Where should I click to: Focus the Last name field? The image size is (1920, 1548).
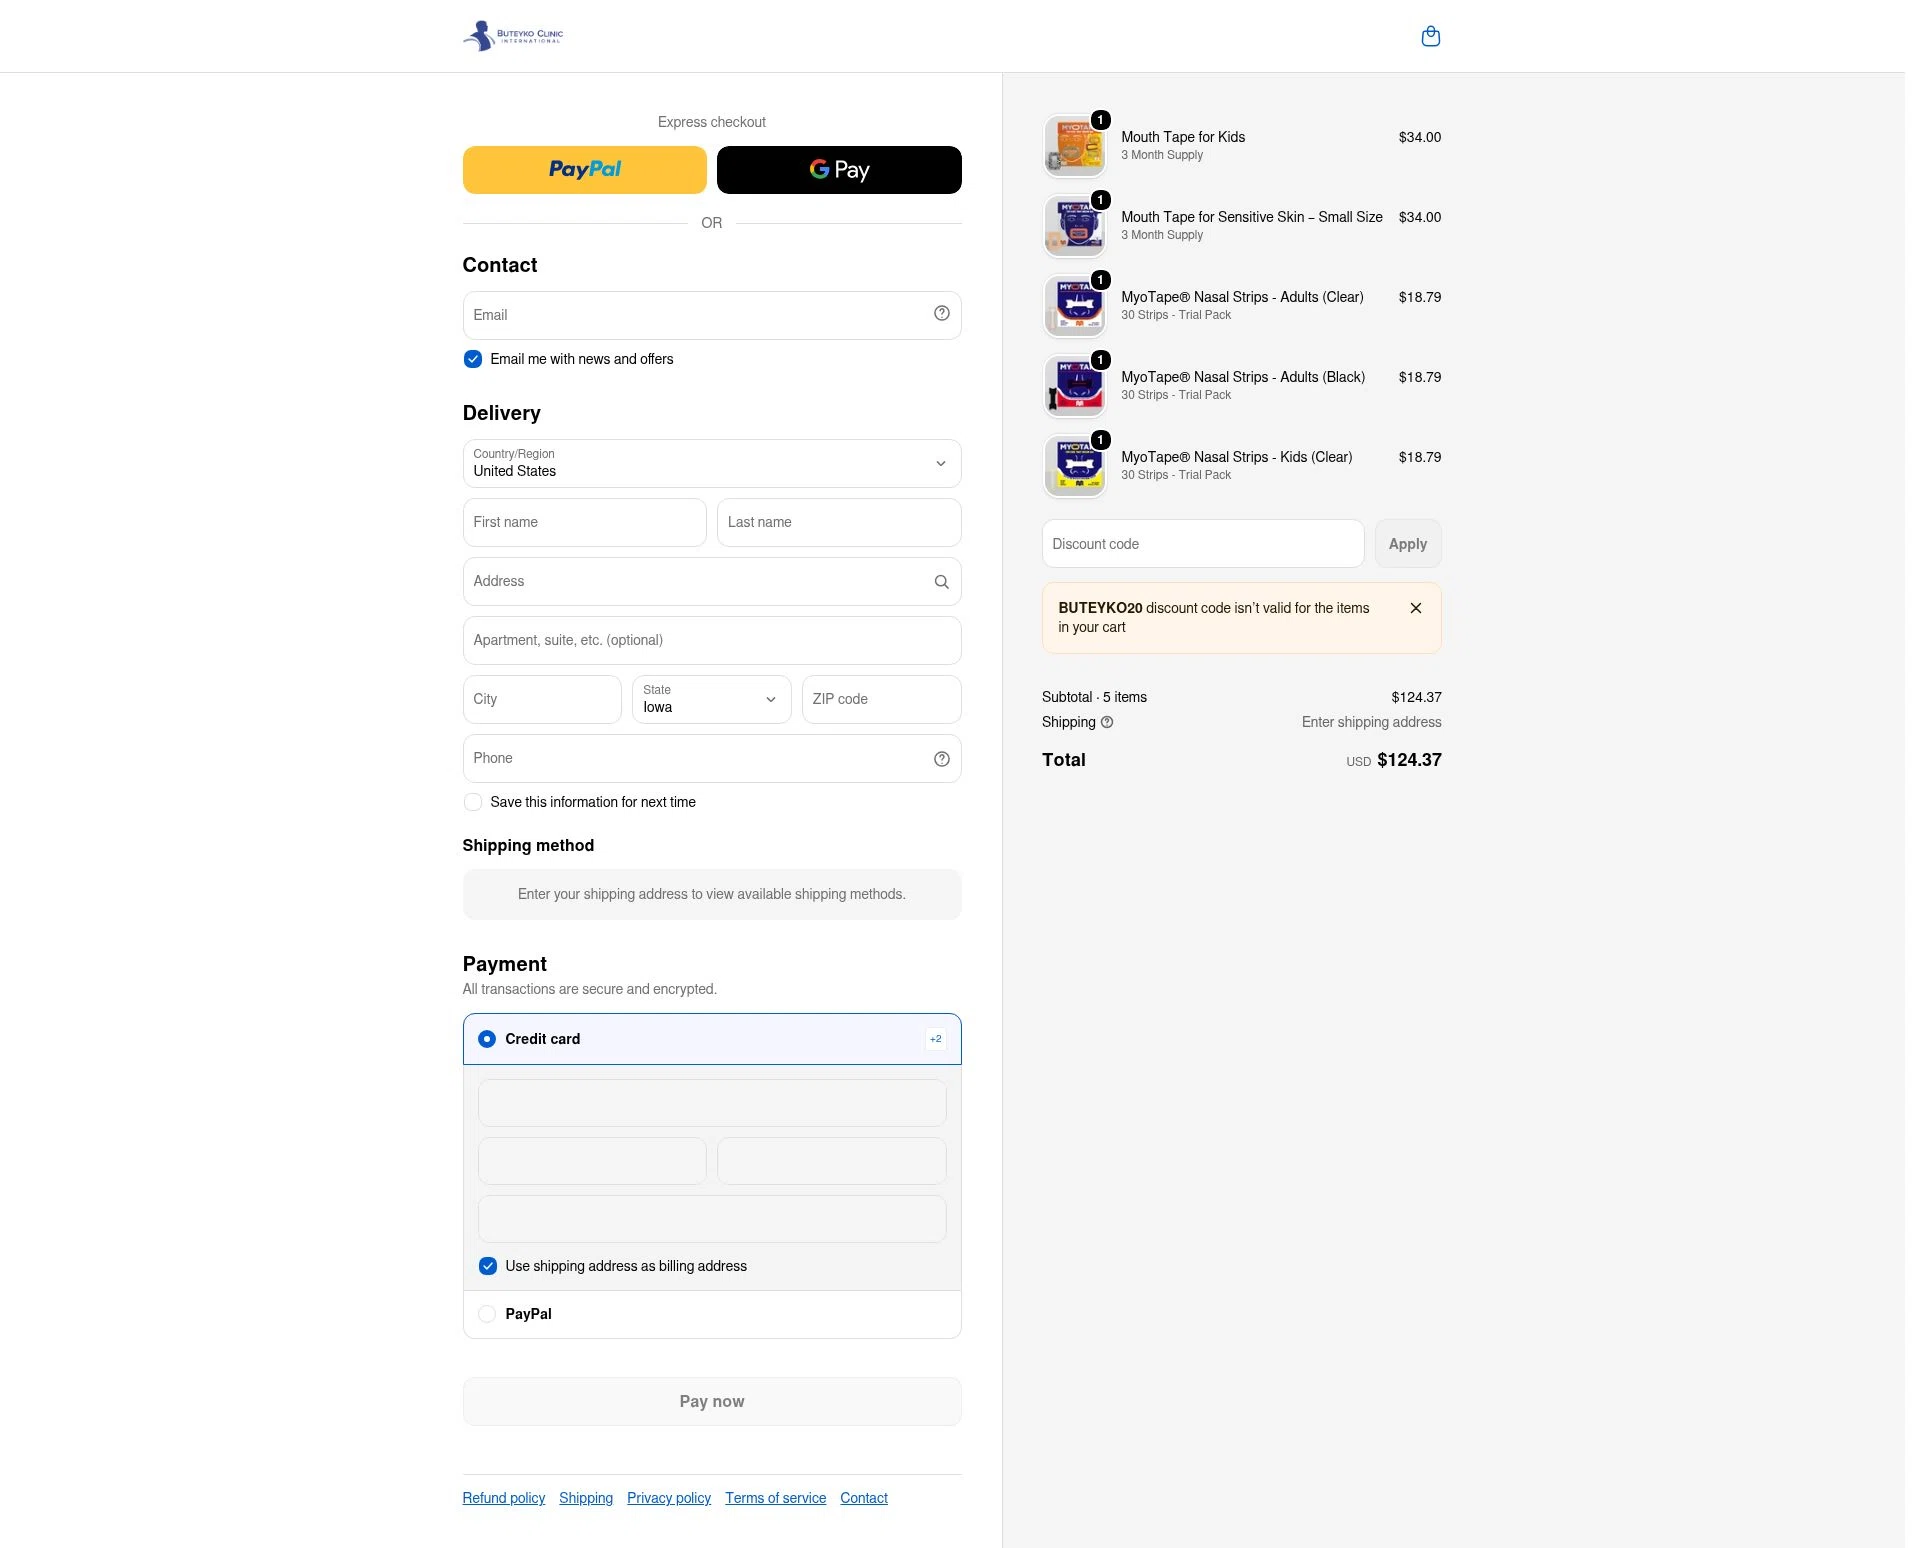[839, 522]
